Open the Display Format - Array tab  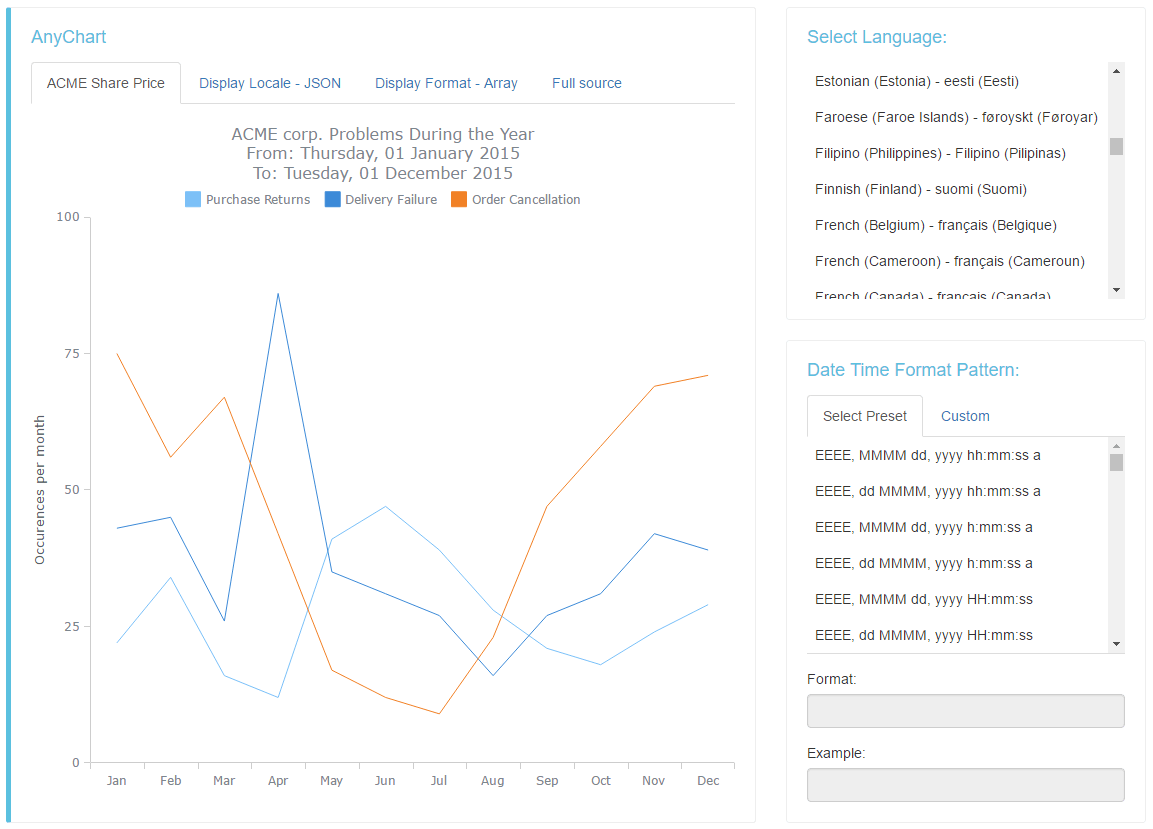(446, 83)
